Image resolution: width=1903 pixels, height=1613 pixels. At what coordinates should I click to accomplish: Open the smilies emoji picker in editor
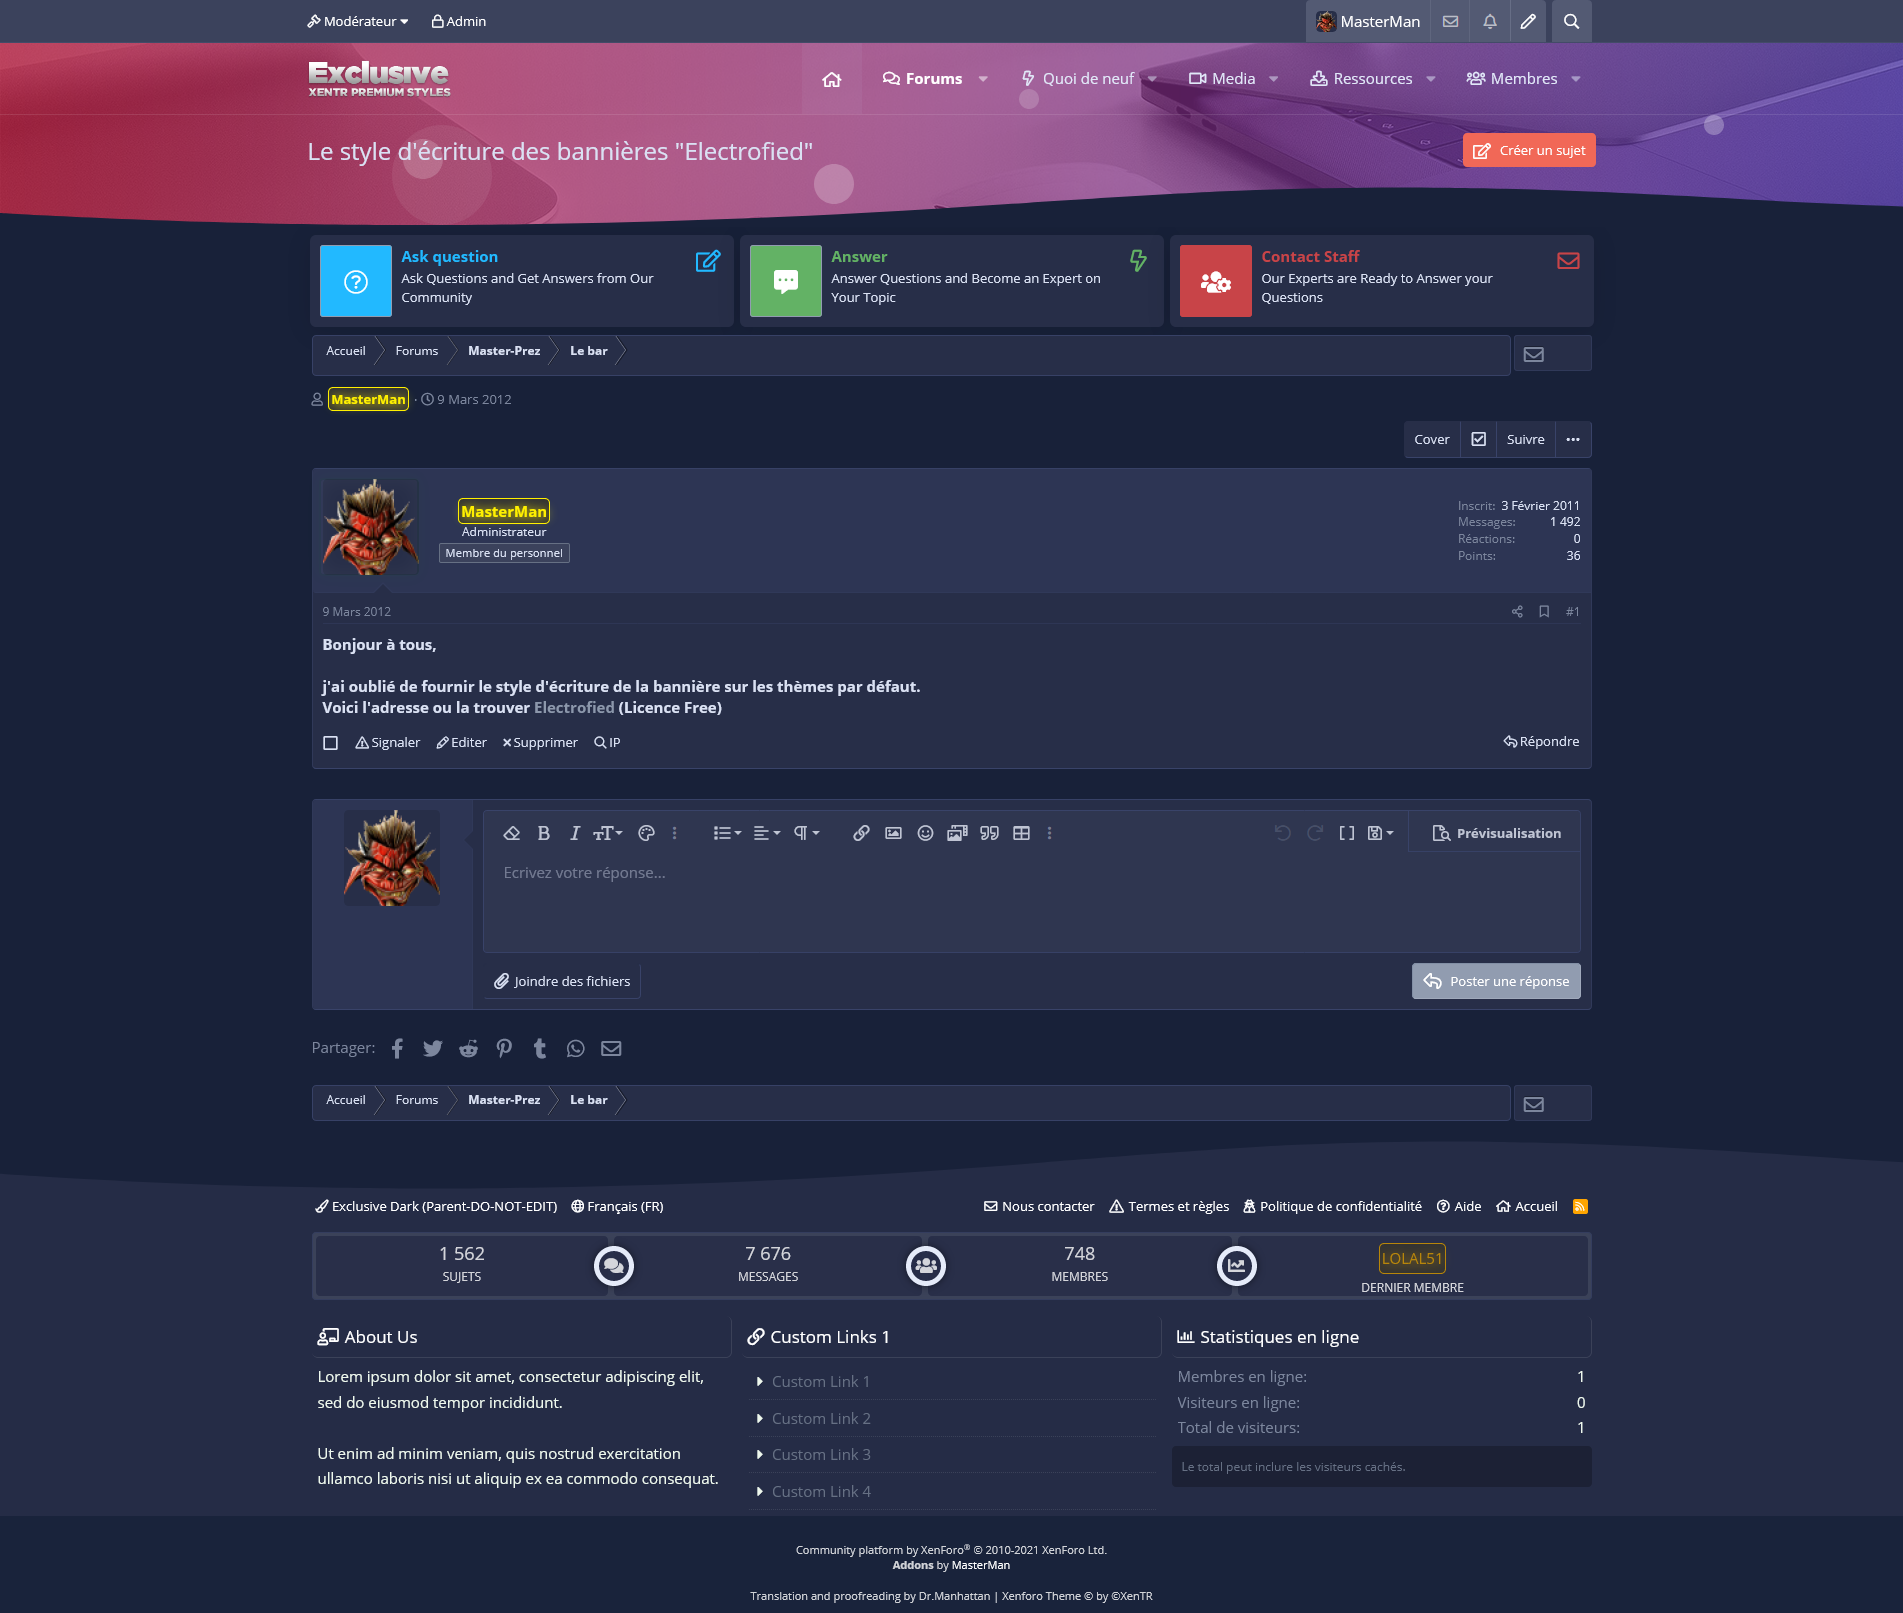925,833
